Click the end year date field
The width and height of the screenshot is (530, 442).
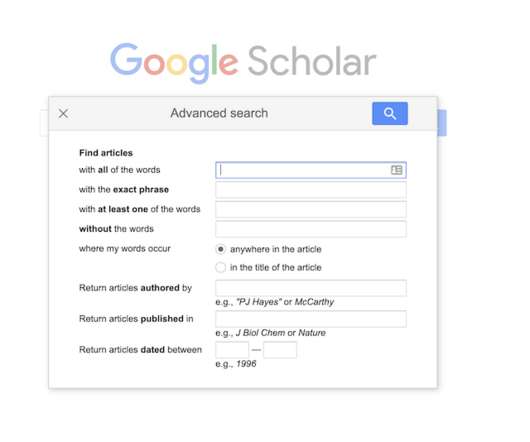(x=280, y=350)
